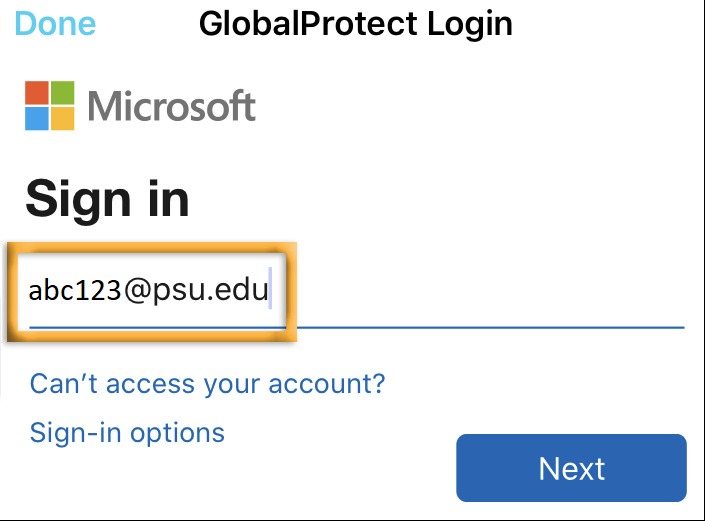Open Can't access your account link

click(x=207, y=383)
